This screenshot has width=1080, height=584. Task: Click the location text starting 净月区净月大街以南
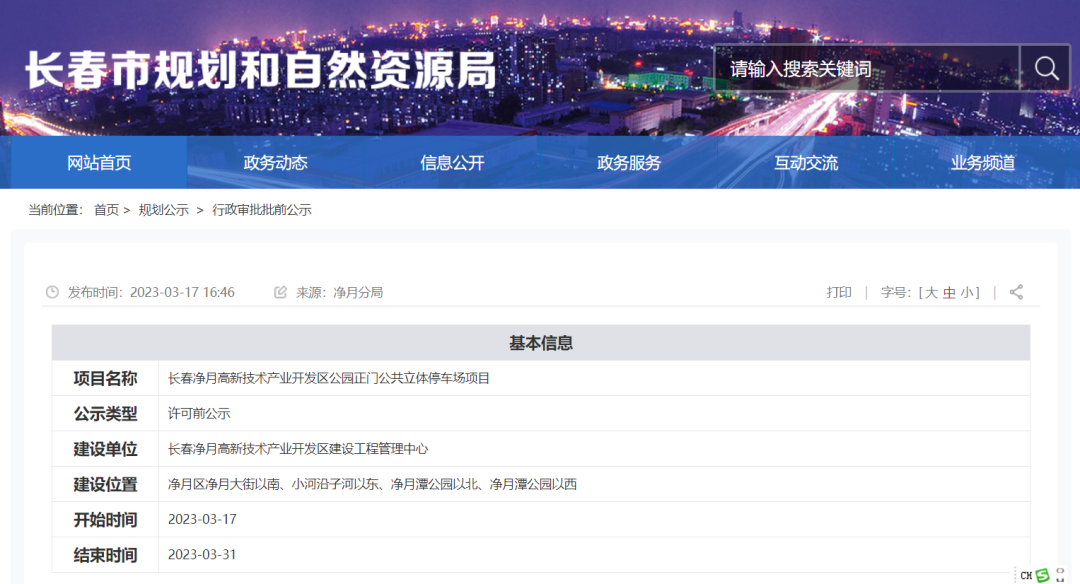click(372, 484)
